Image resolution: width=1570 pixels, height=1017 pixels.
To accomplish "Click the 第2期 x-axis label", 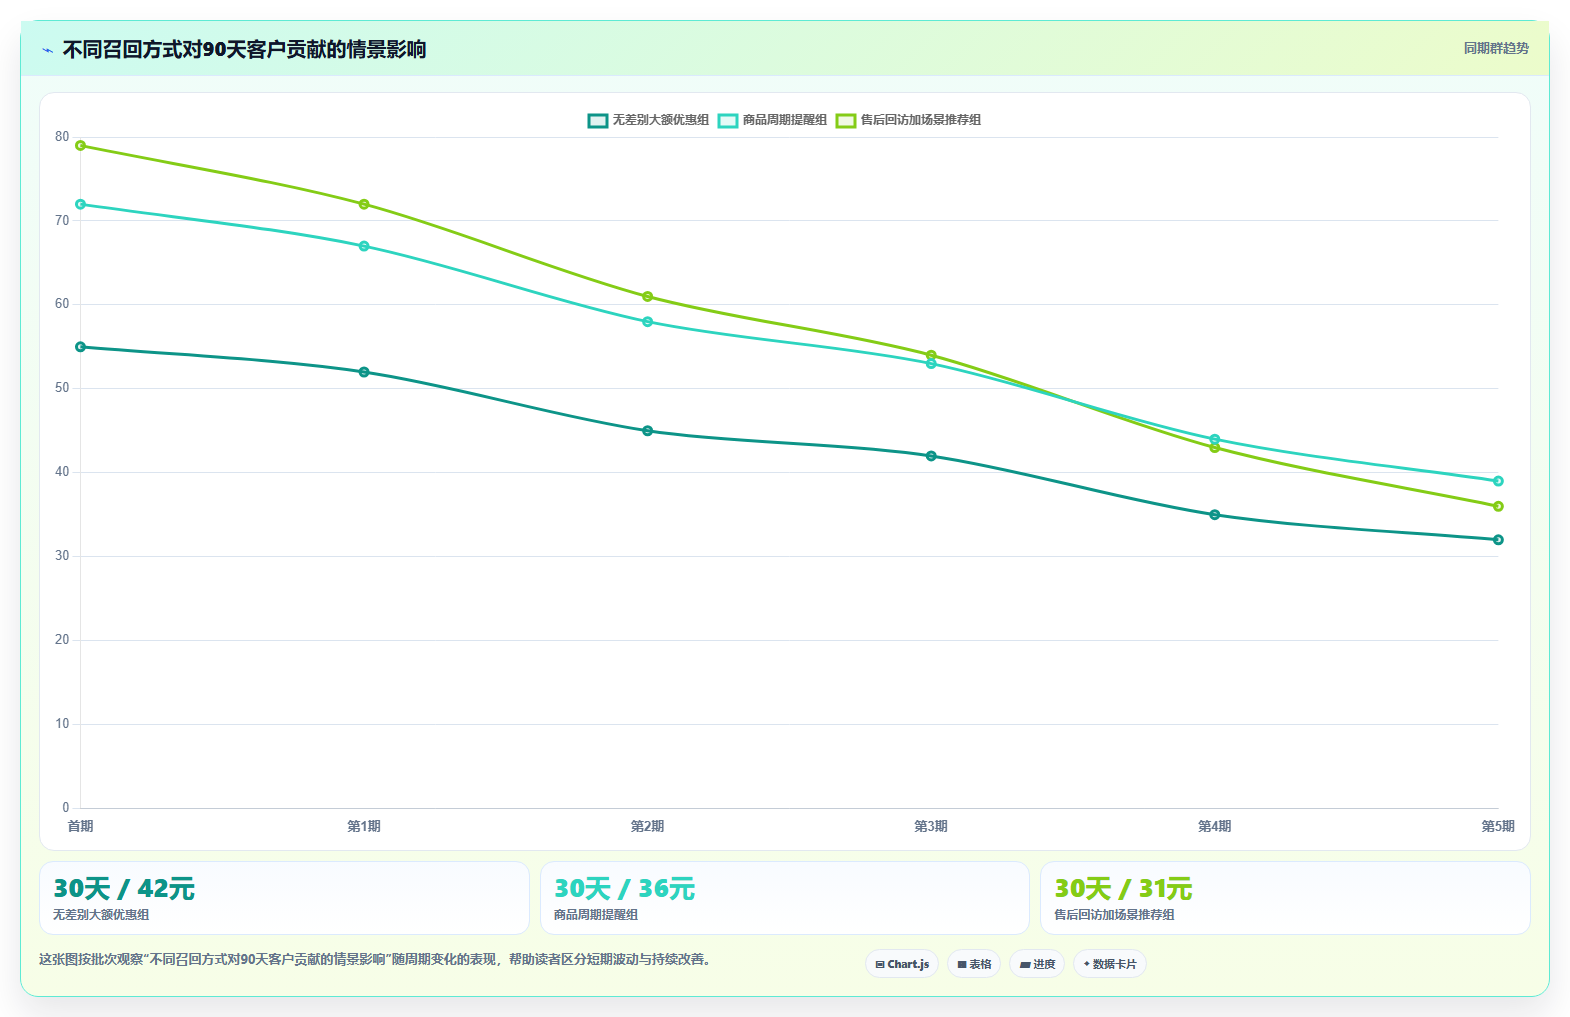I will 647,826.
